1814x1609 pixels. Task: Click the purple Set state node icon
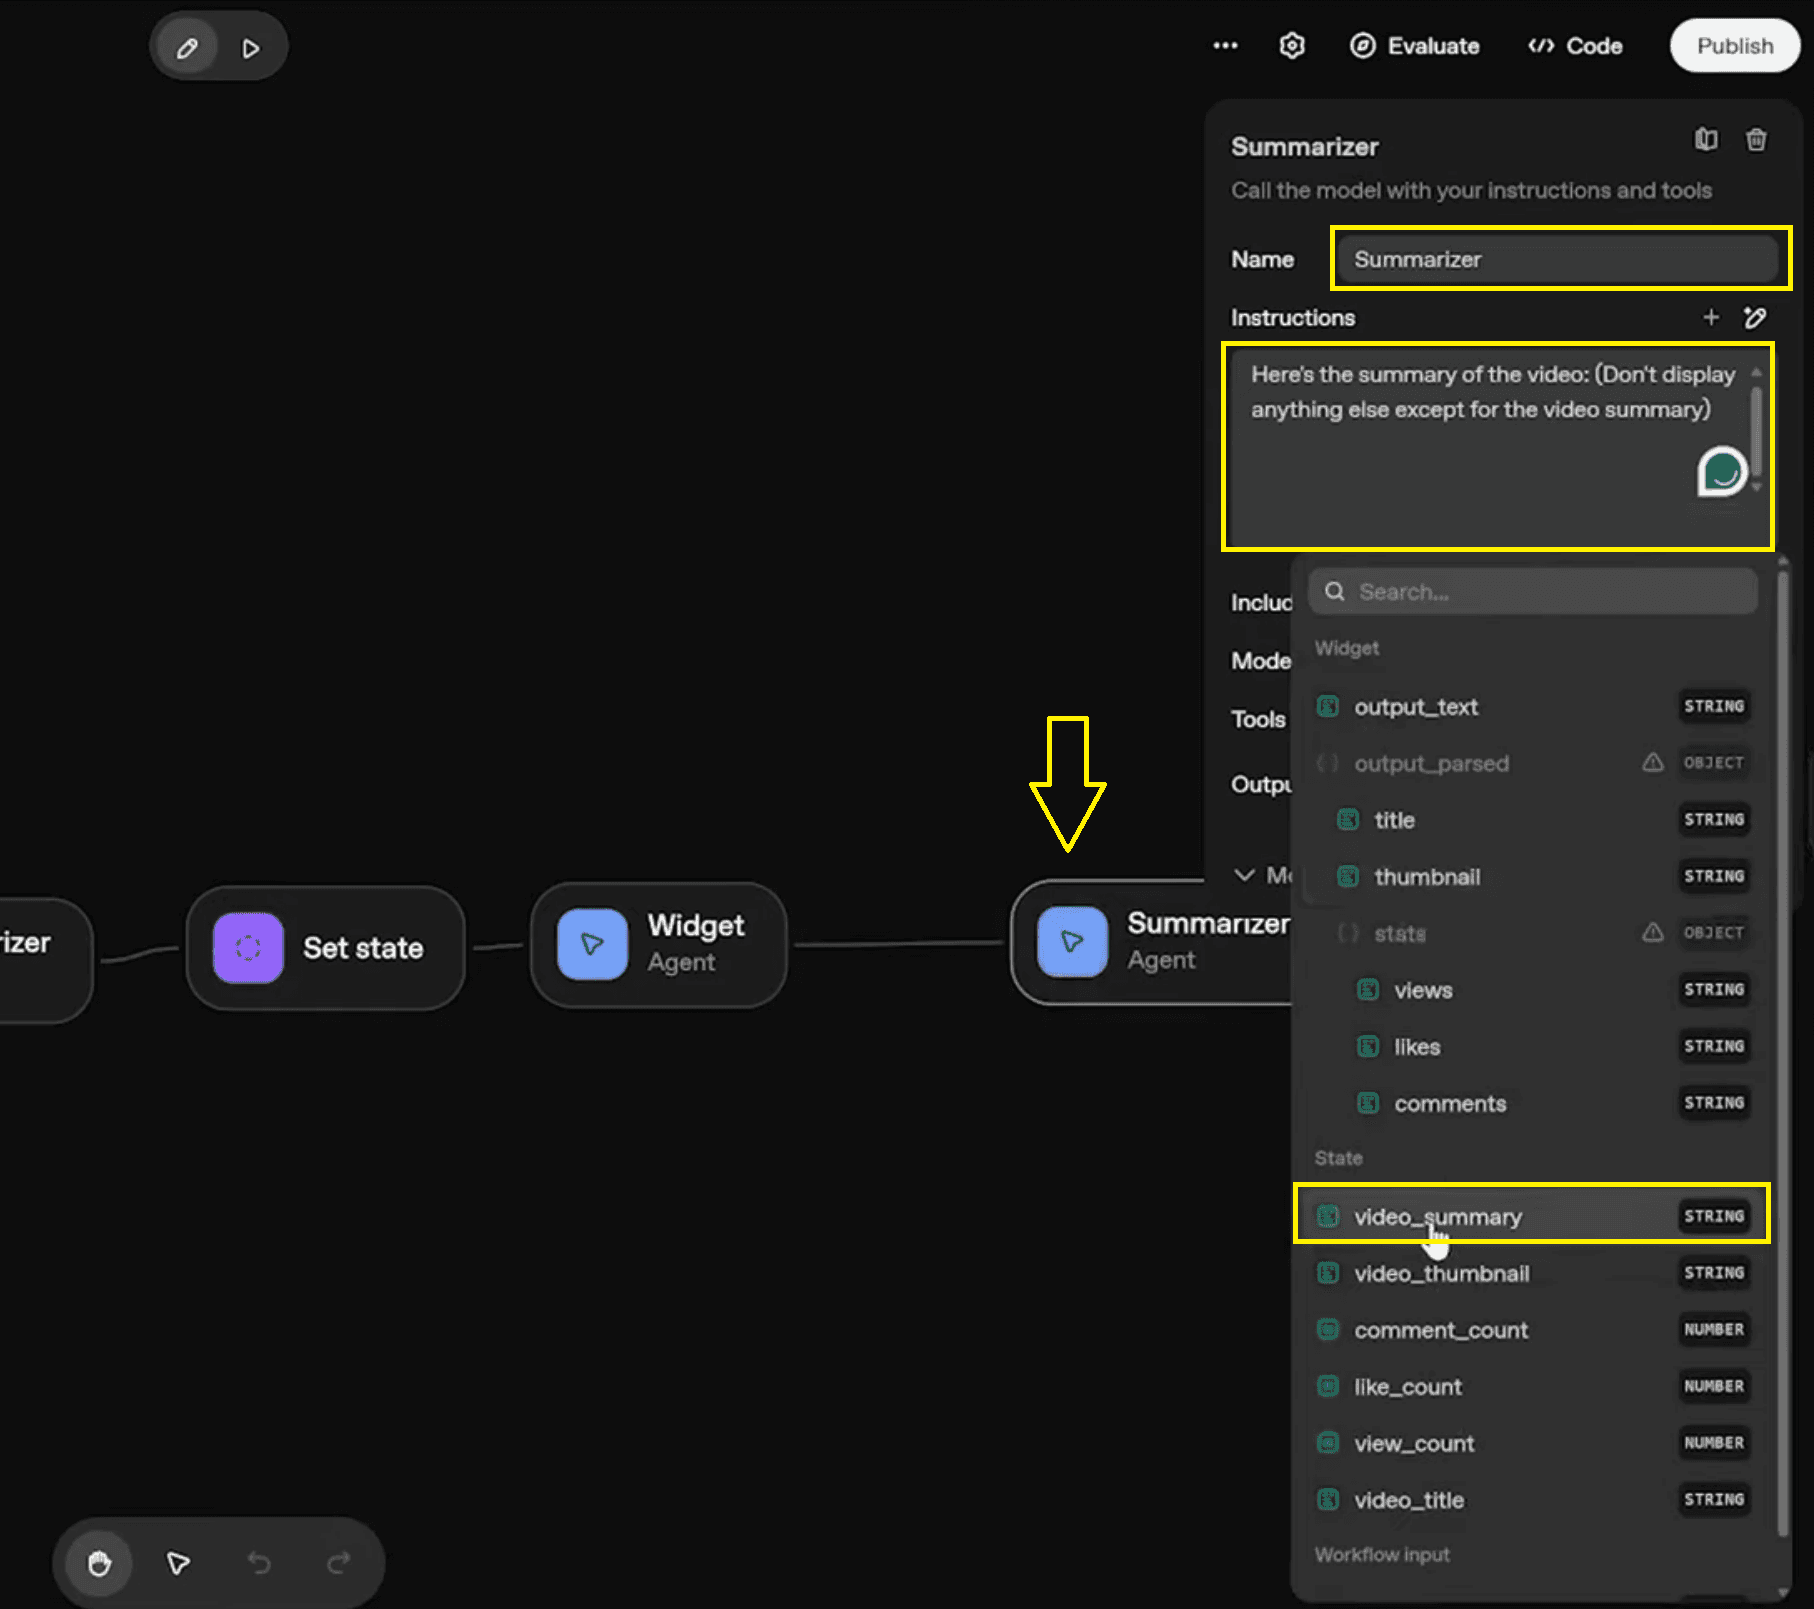248,947
